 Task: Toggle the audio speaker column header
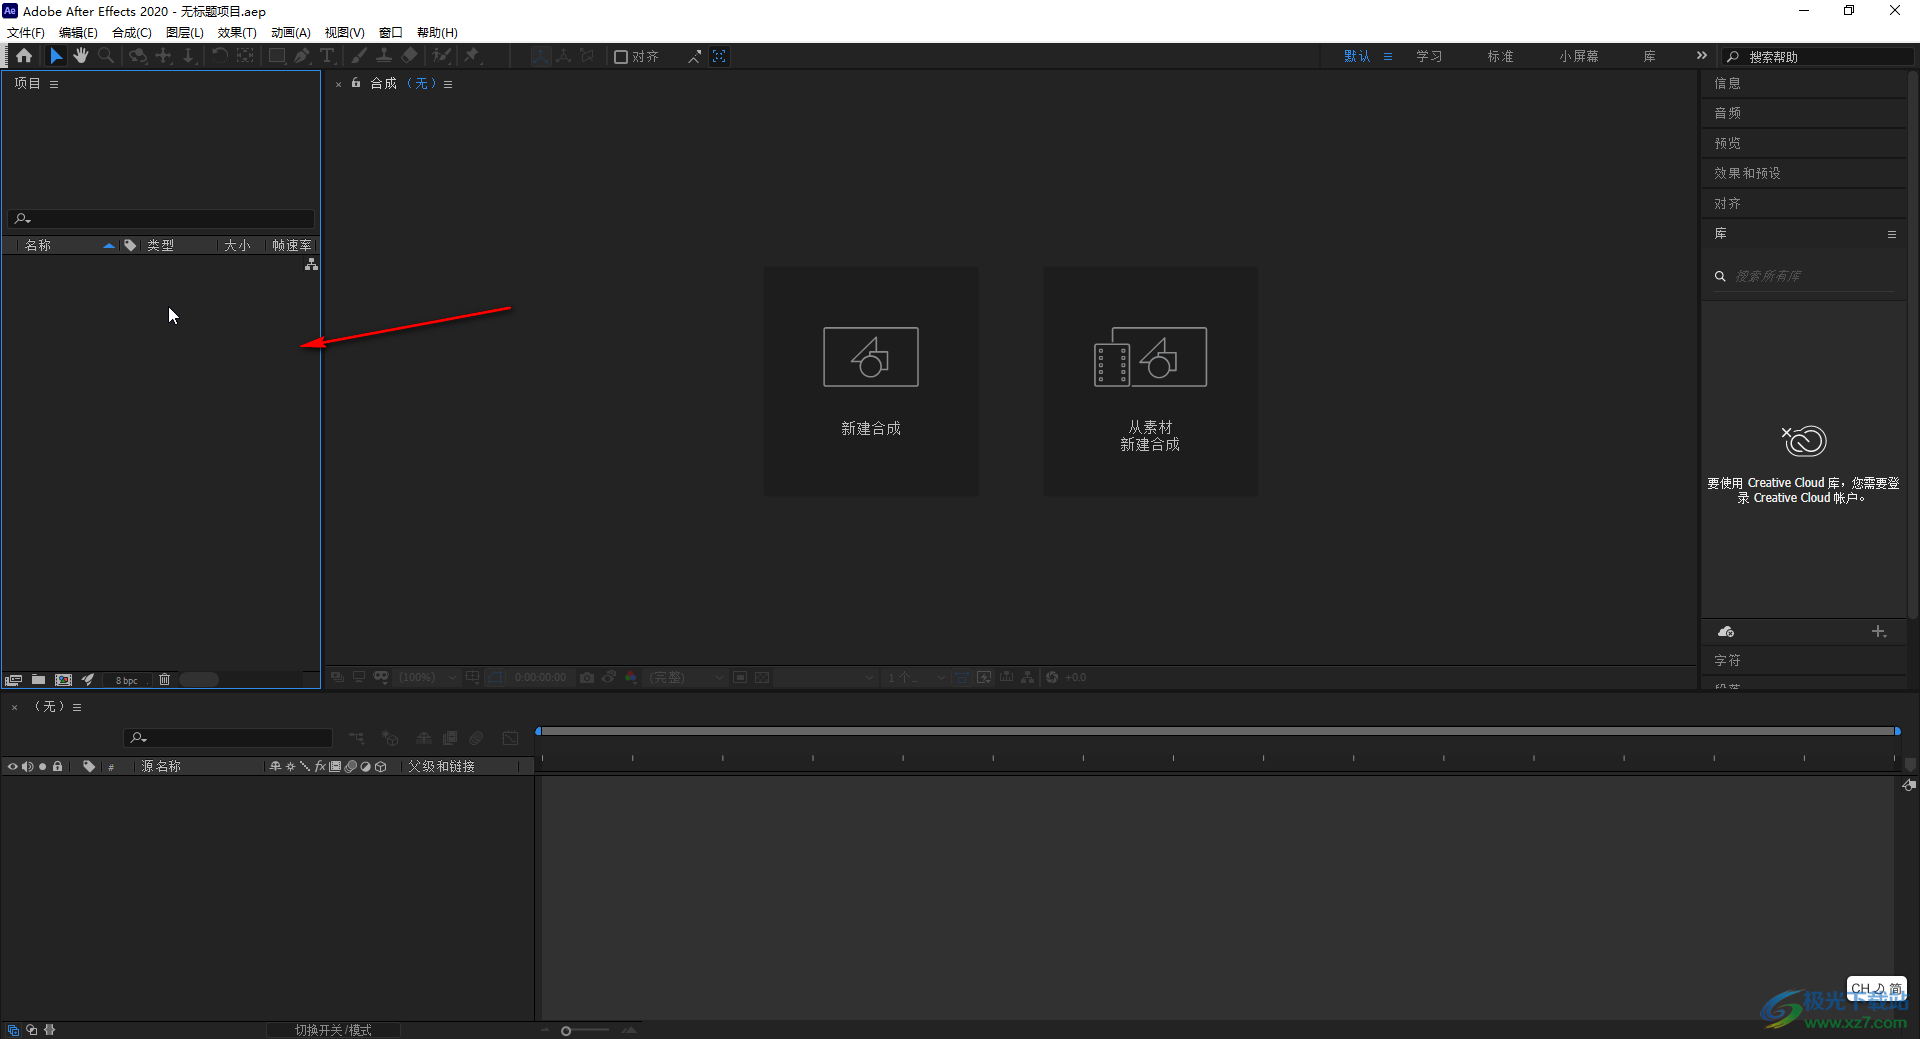[x=28, y=767]
